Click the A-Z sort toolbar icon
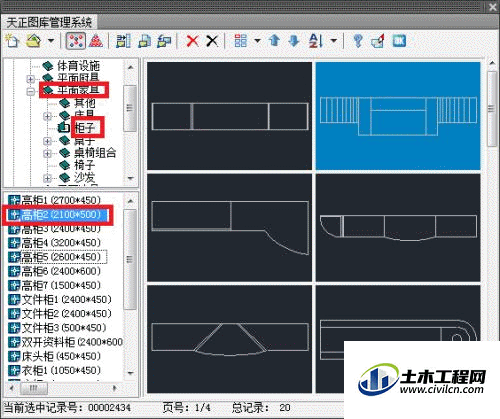 pyautogui.click(x=316, y=41)
